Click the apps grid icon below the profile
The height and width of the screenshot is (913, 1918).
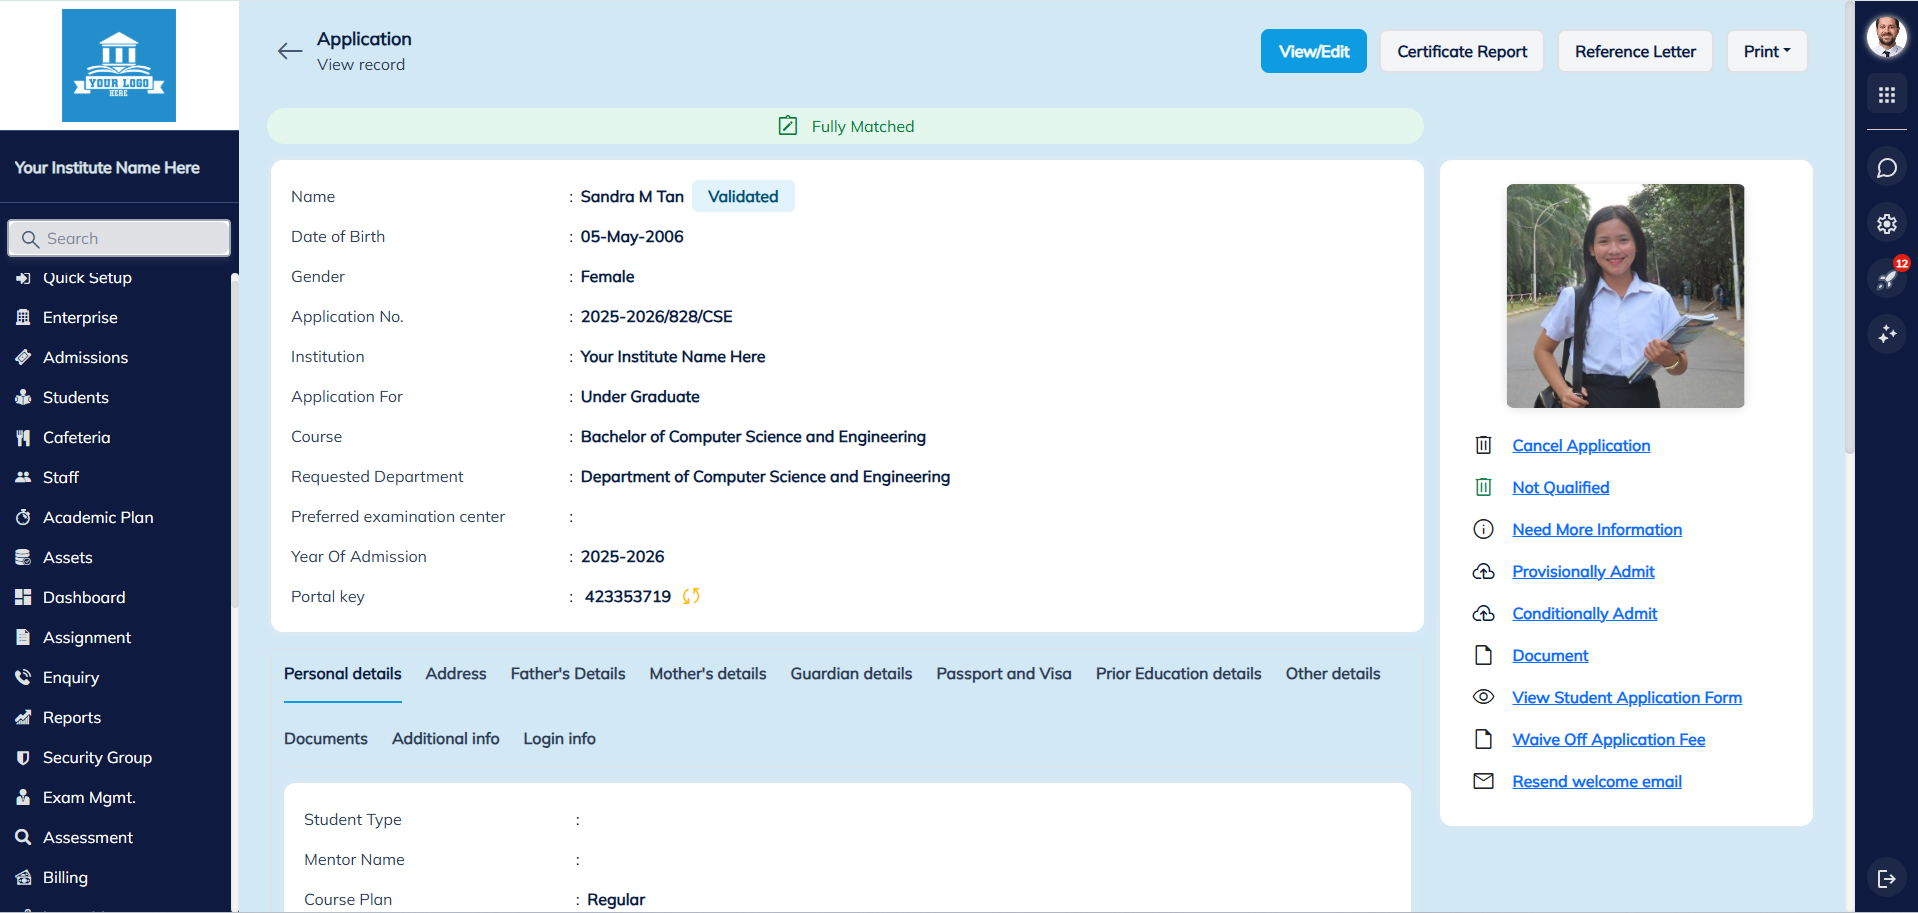[x=1887, y=95]
